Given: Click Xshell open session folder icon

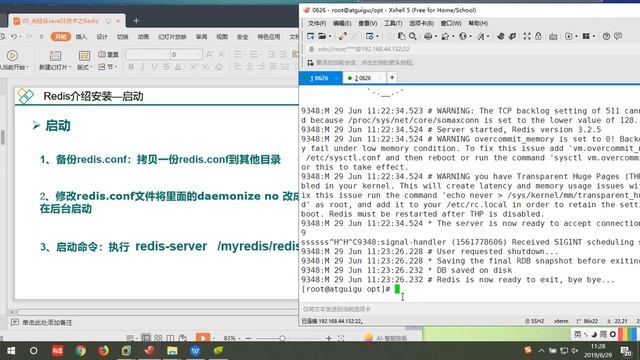Looking at the screenshot, I should (322, 36).
